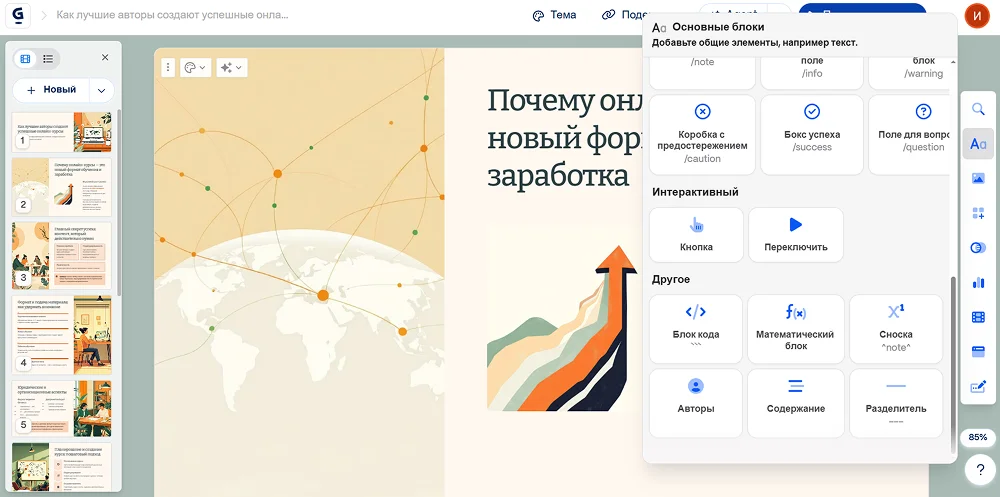Open the three-dot card options menu

tap(168, 67)
